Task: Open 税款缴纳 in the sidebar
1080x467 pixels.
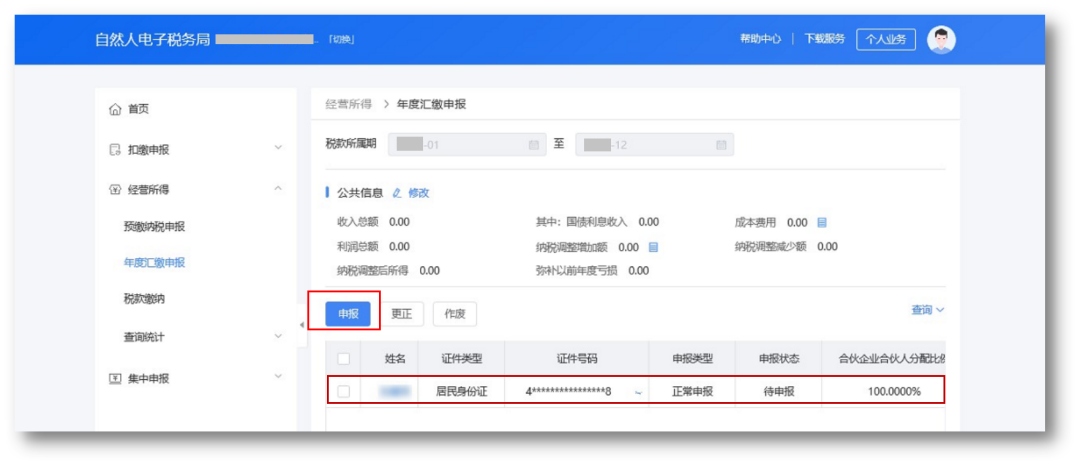Action: (144, 299)
